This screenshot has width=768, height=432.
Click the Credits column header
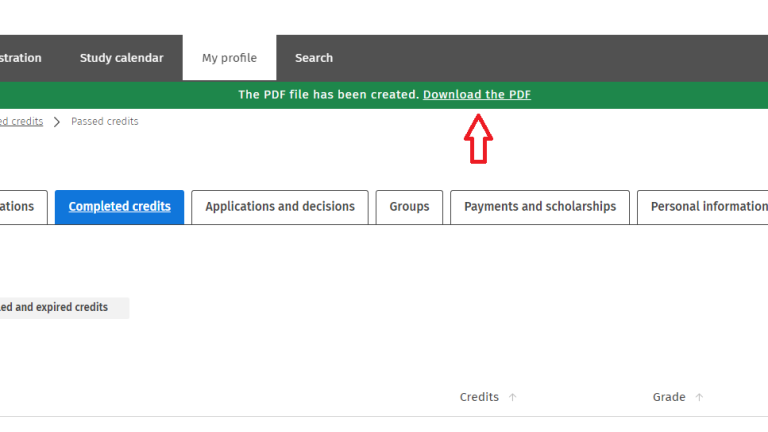[479, 397]
